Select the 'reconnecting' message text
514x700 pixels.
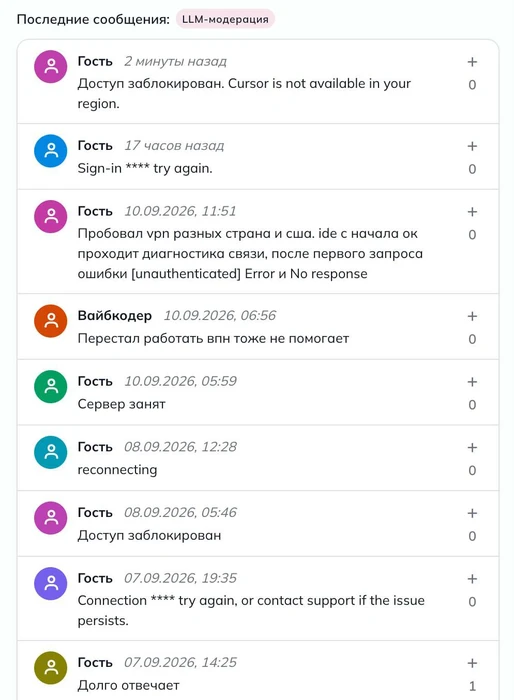coord(117,470)
